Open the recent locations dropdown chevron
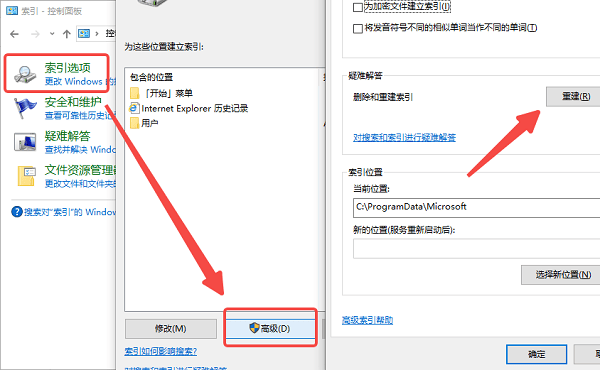The width and height of the screenshot is (600, 370). (x=52, y=34)
